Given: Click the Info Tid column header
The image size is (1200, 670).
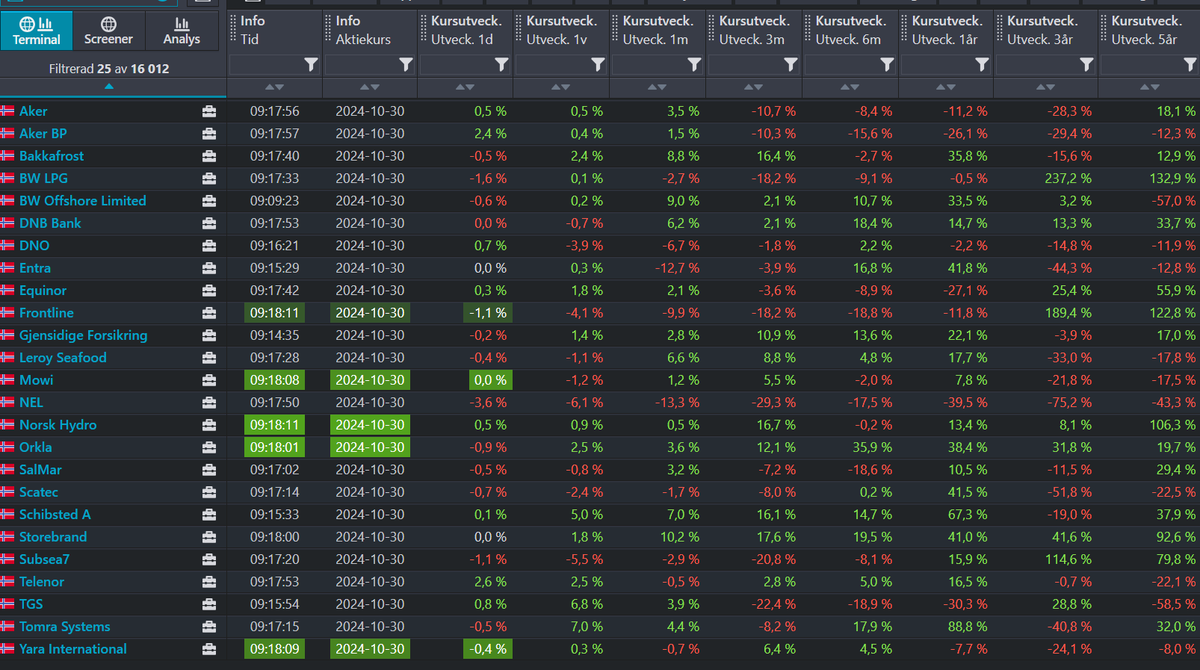Looking at the screenshot, I should coord(273,30).
